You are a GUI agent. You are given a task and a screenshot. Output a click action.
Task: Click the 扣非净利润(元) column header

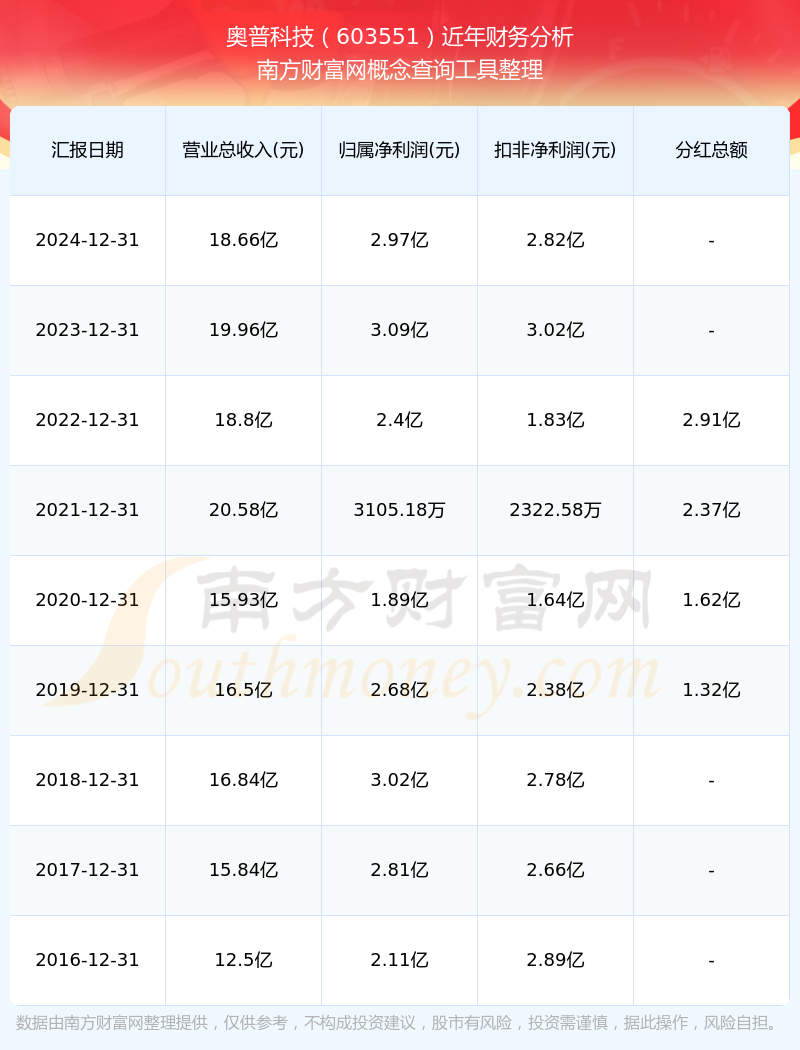coord(555,150)
